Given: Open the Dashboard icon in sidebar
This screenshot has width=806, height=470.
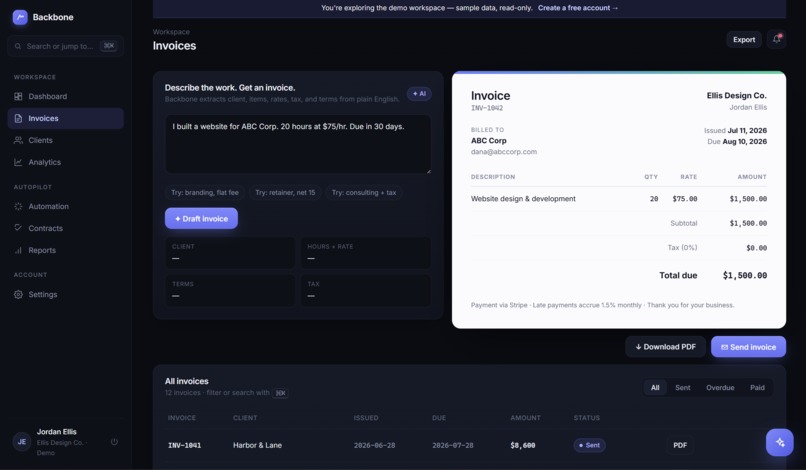Looking at the screenshot, I should coord(18,96).
